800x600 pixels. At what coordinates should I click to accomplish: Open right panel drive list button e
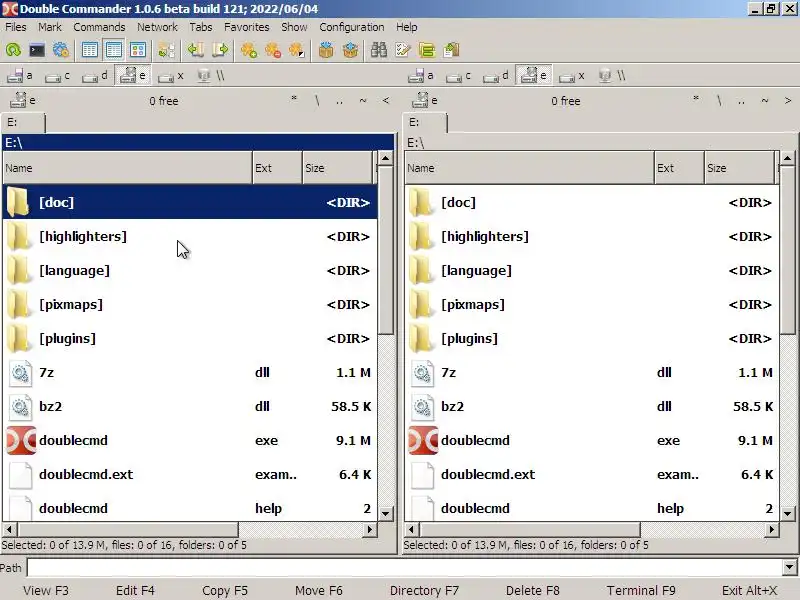coord(424,100)
